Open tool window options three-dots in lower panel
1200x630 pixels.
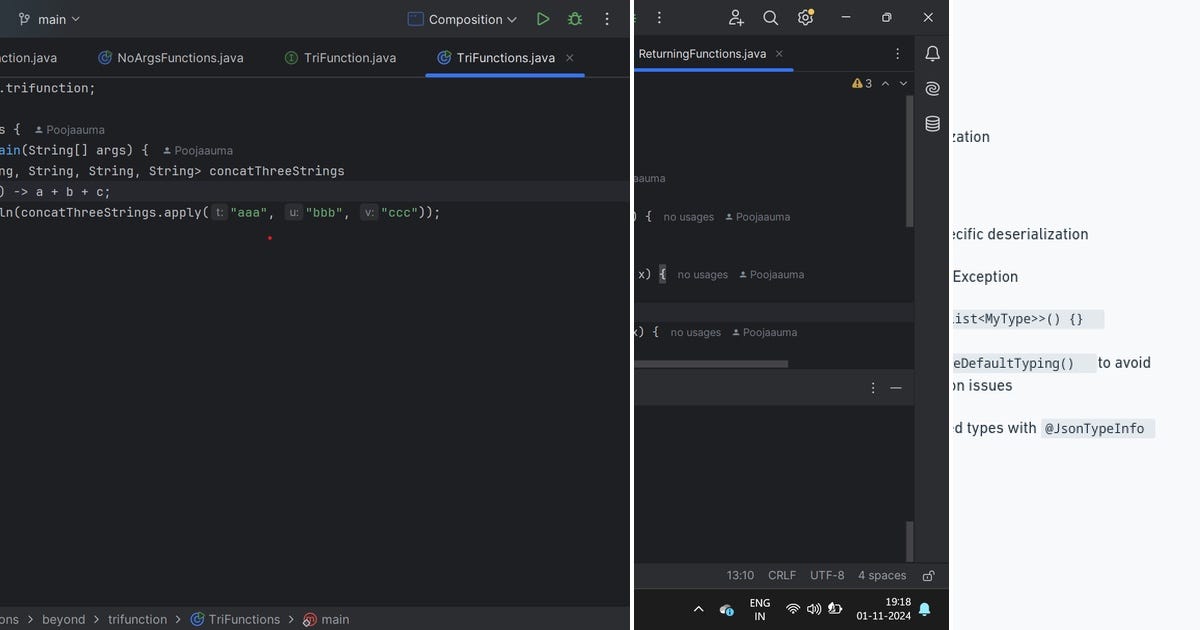(873, 387)
